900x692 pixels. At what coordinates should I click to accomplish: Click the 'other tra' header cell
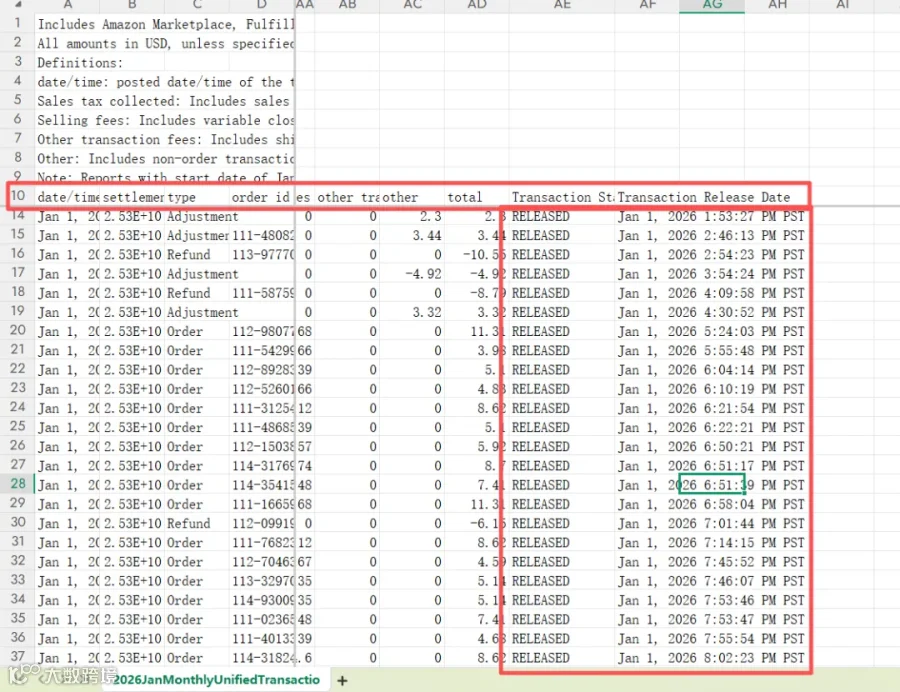[347, 197]
